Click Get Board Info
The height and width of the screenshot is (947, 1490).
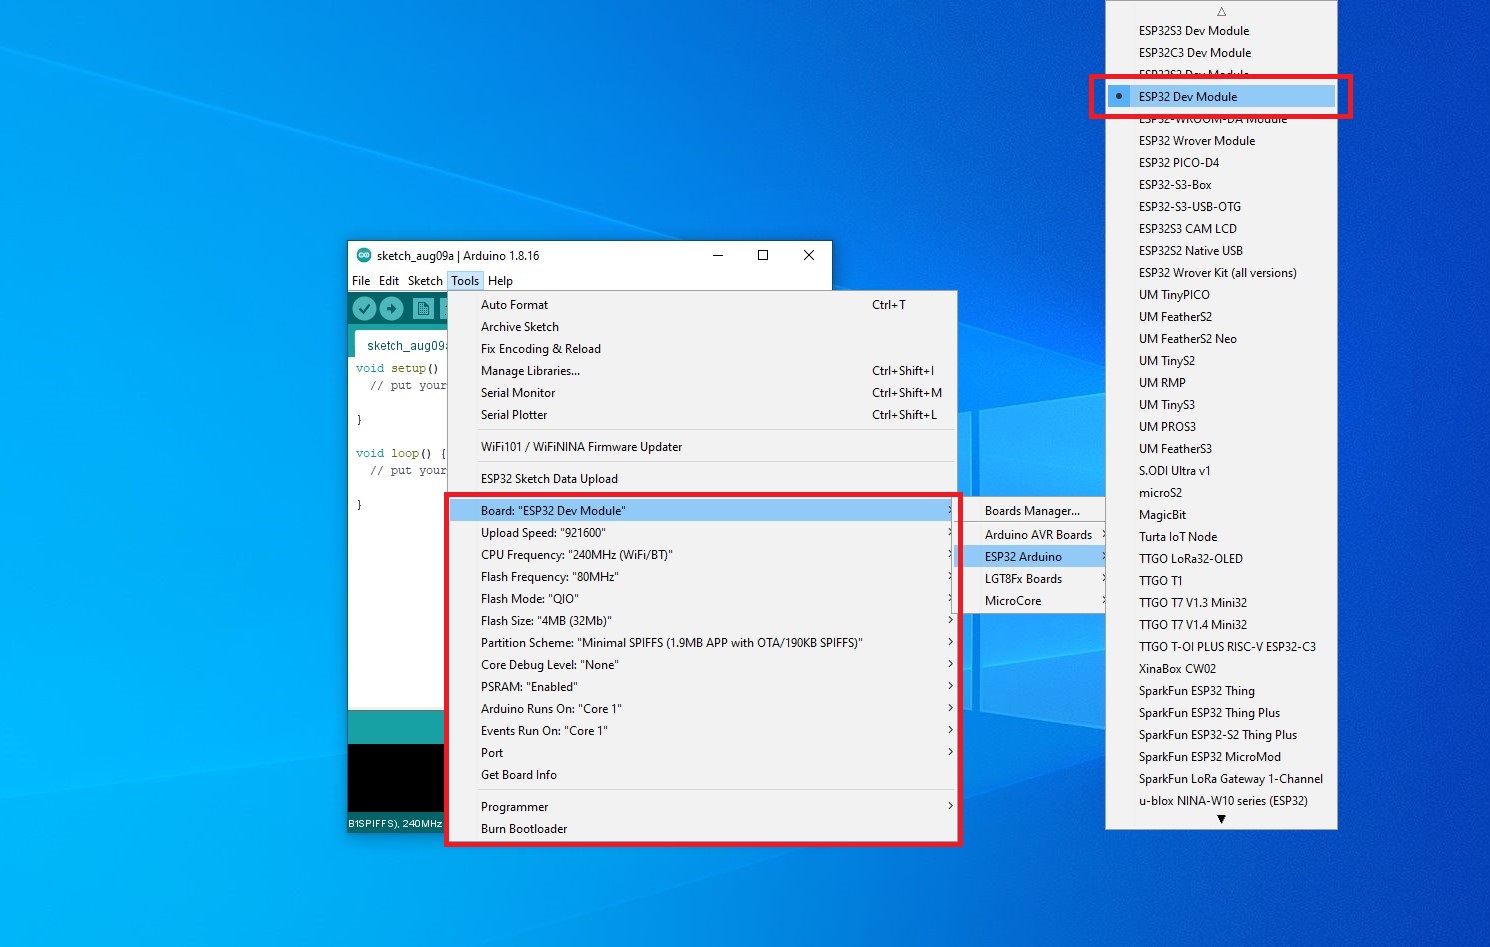(x=519, y=775)
